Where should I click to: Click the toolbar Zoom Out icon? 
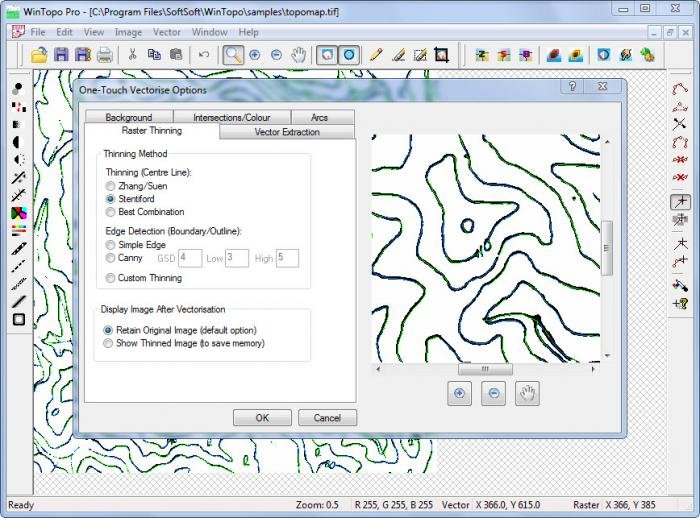pyautogui.click(x=276, y=55)
